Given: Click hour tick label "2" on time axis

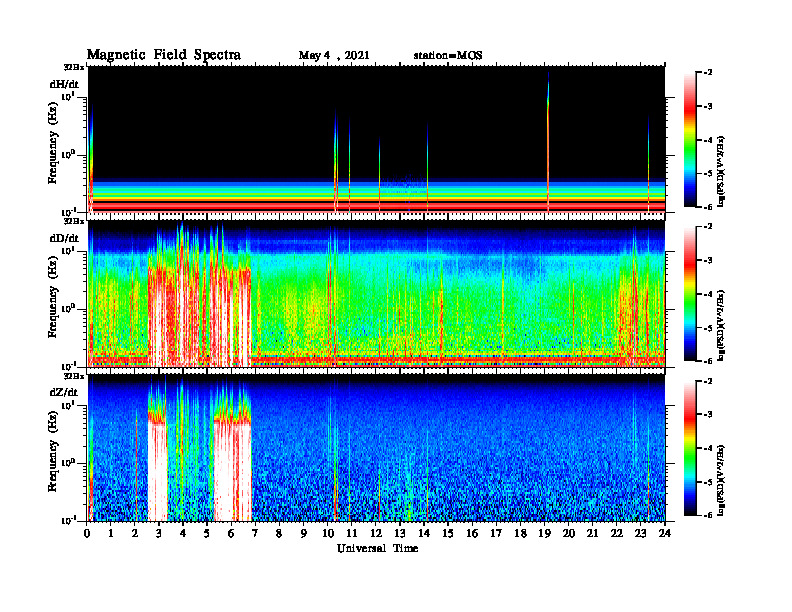Looking at the screenshot, I should click(x=135, y=533).
